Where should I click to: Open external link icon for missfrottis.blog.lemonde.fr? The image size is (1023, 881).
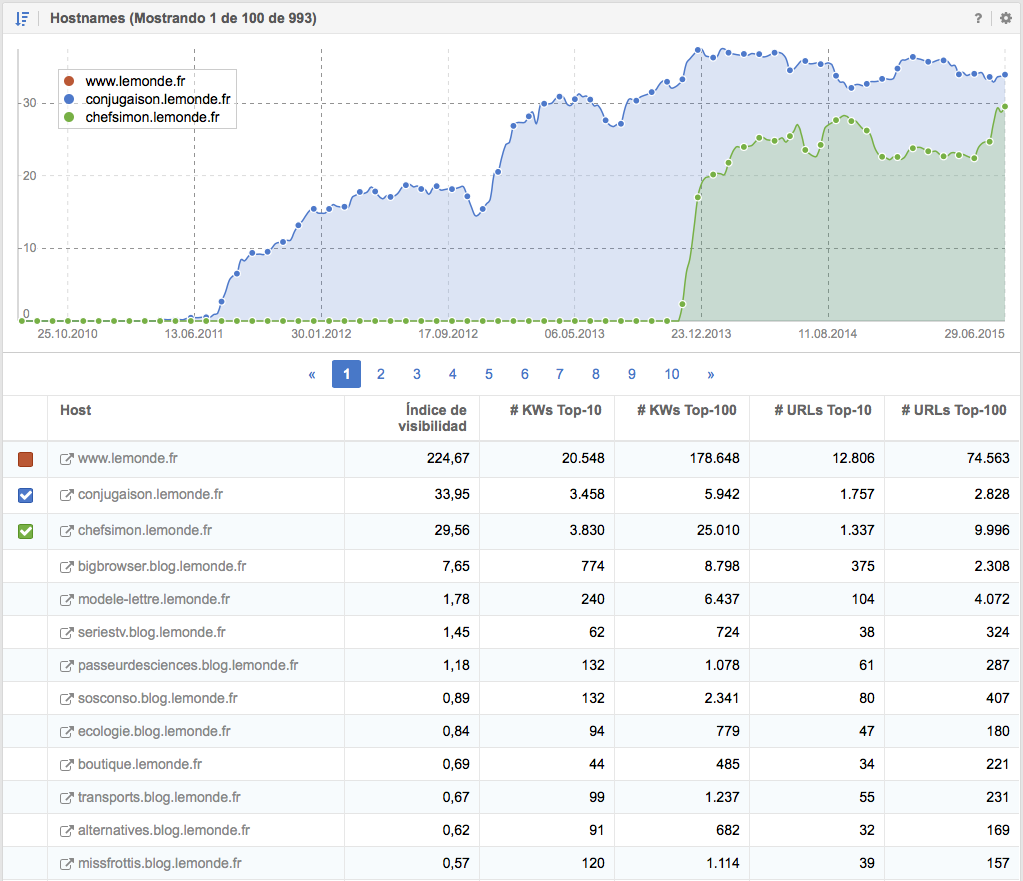[67, 864]
